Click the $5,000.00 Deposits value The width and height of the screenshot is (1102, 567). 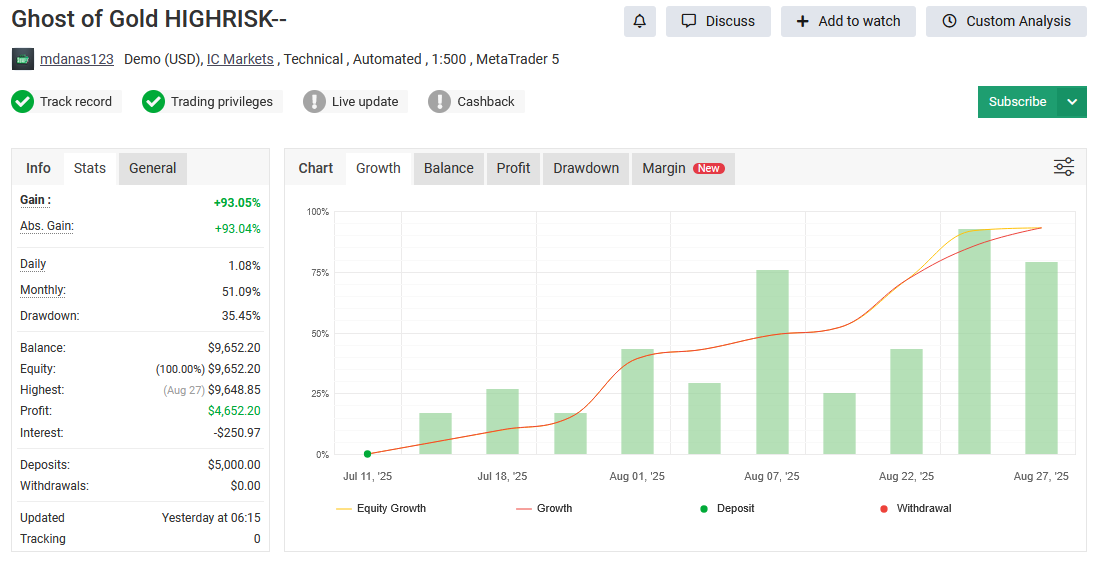coord(234,465)
